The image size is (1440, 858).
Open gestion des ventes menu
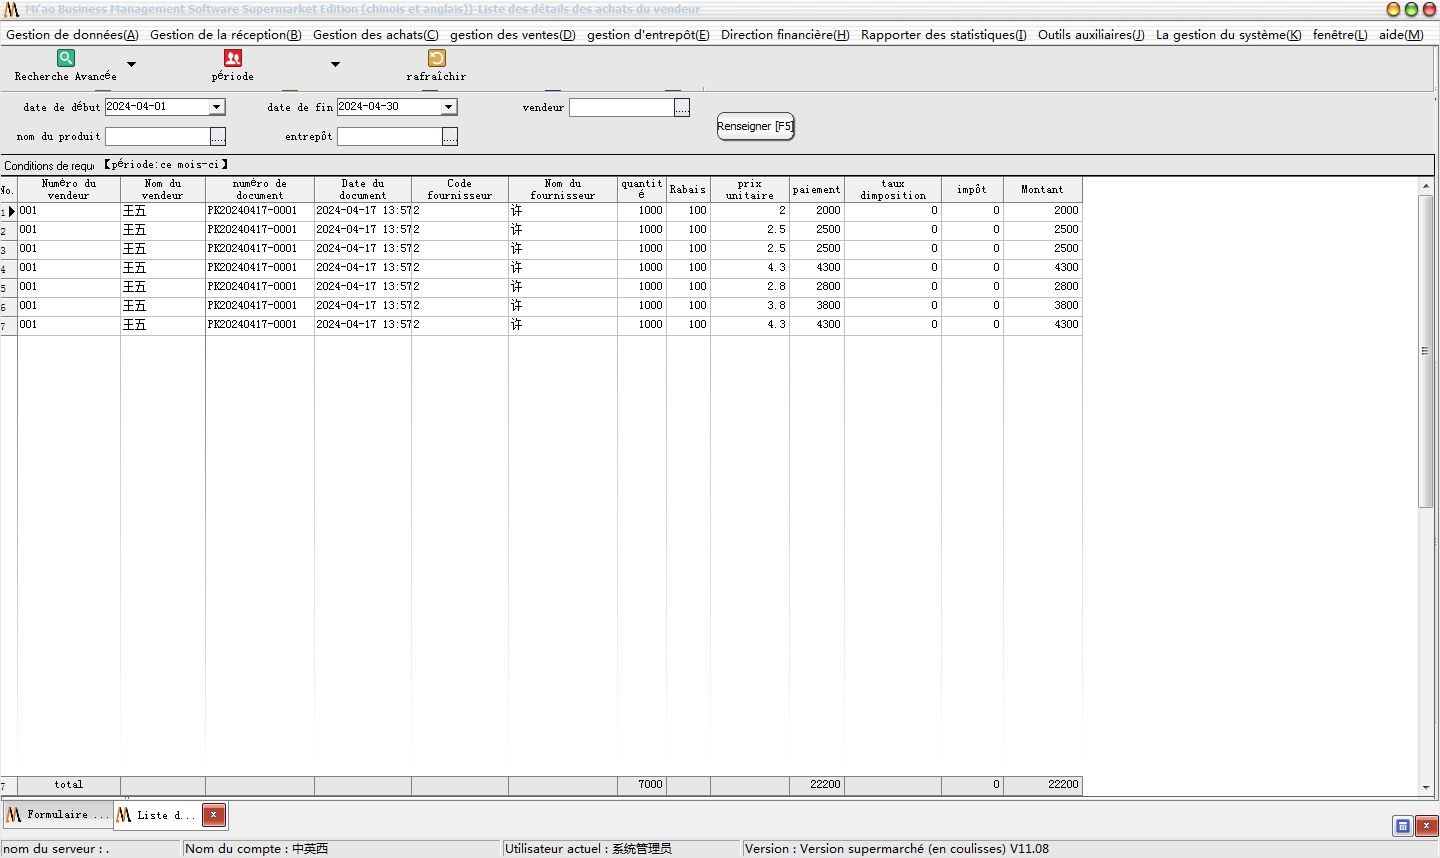(x=513, y=34)
